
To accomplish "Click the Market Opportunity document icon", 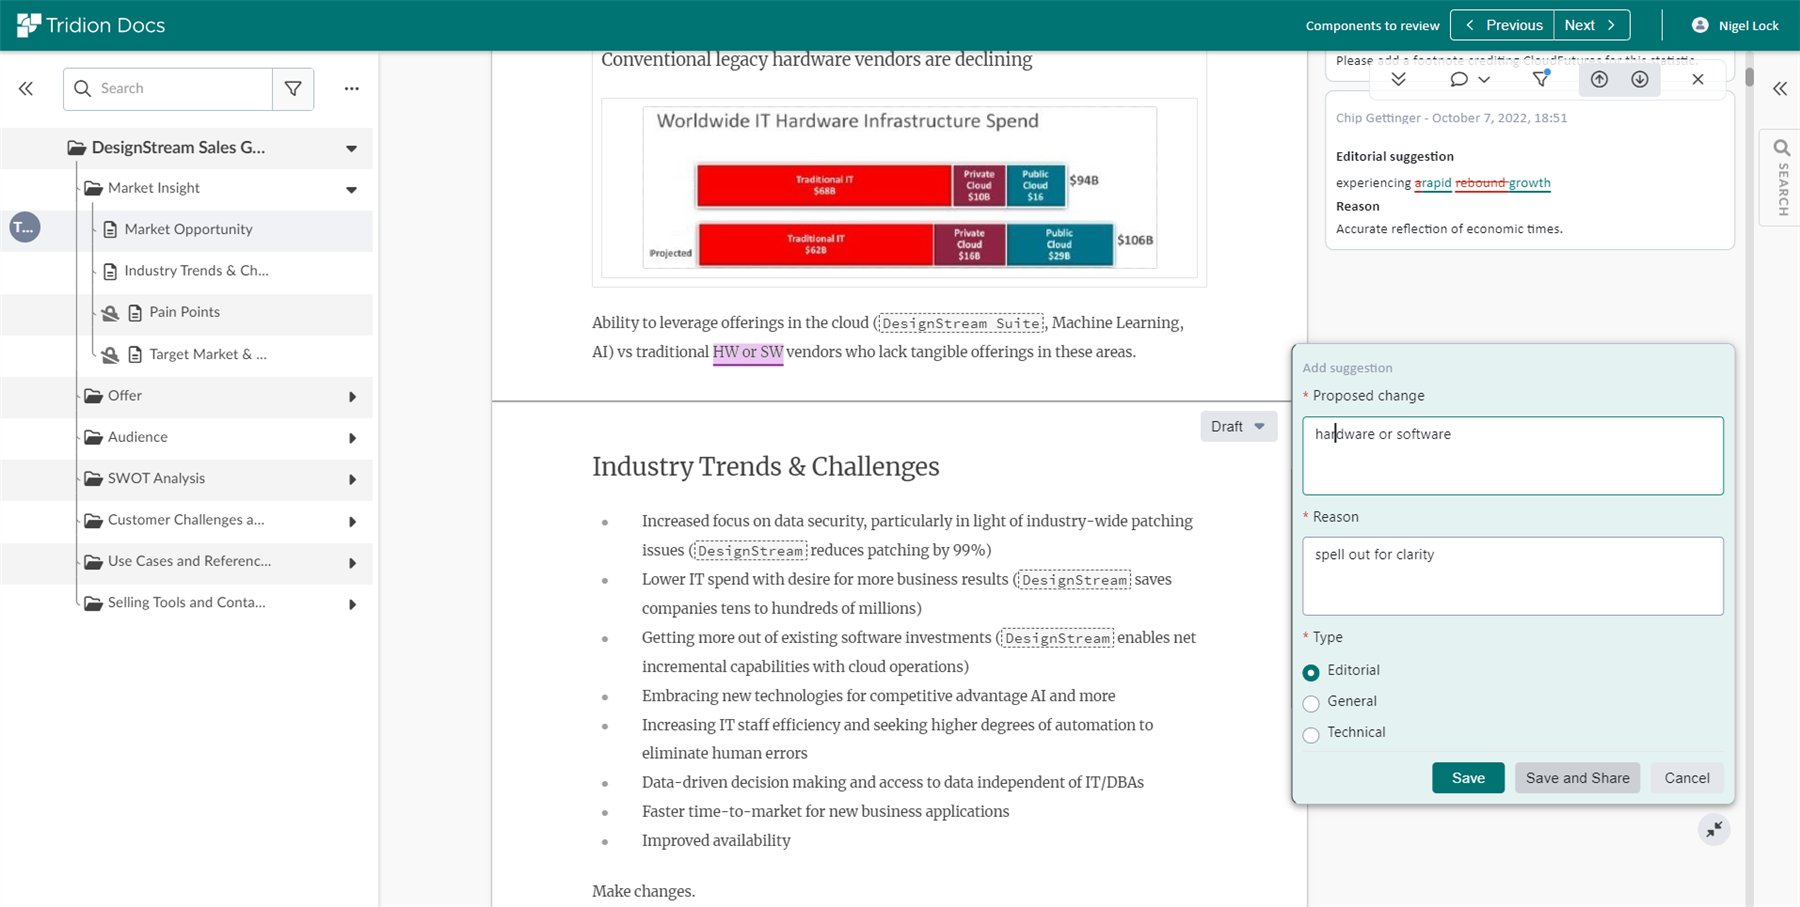I will point(110,230).
